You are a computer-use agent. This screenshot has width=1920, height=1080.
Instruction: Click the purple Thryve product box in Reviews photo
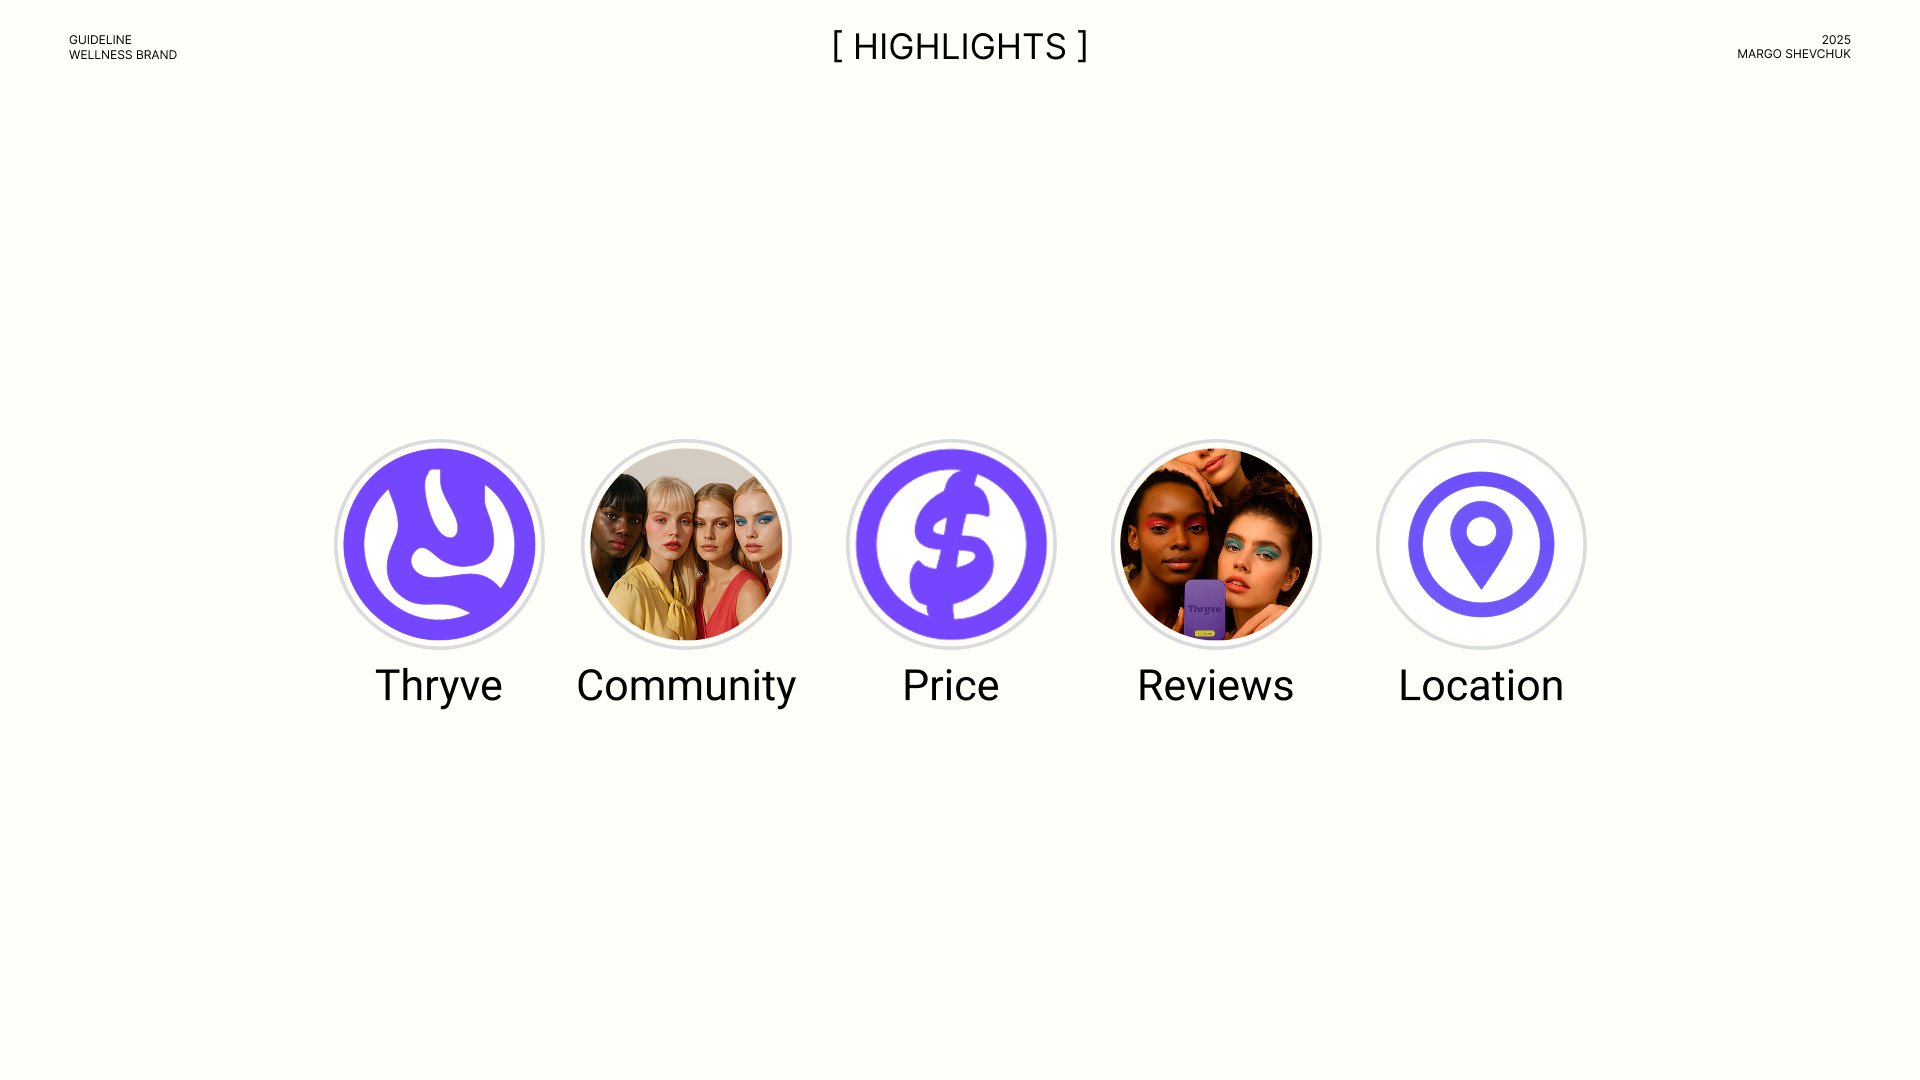(1205, 609)
